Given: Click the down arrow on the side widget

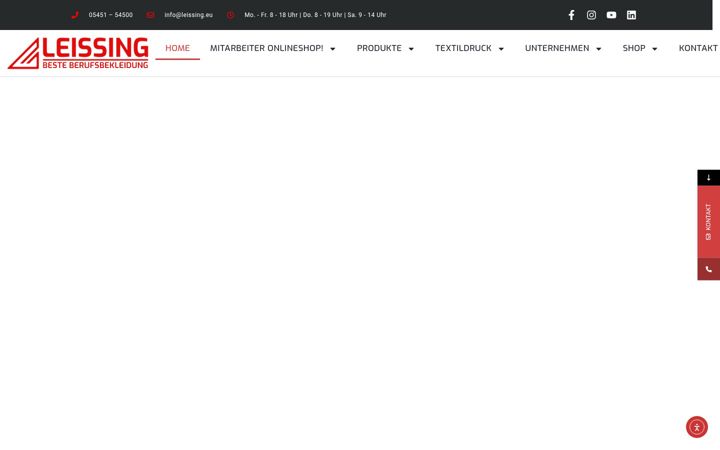Looking at the screenshot, I should (x=709, y=178).
